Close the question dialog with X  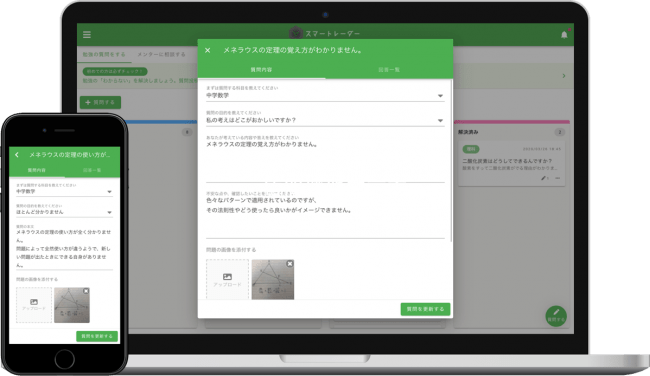(x=208, y=50)
